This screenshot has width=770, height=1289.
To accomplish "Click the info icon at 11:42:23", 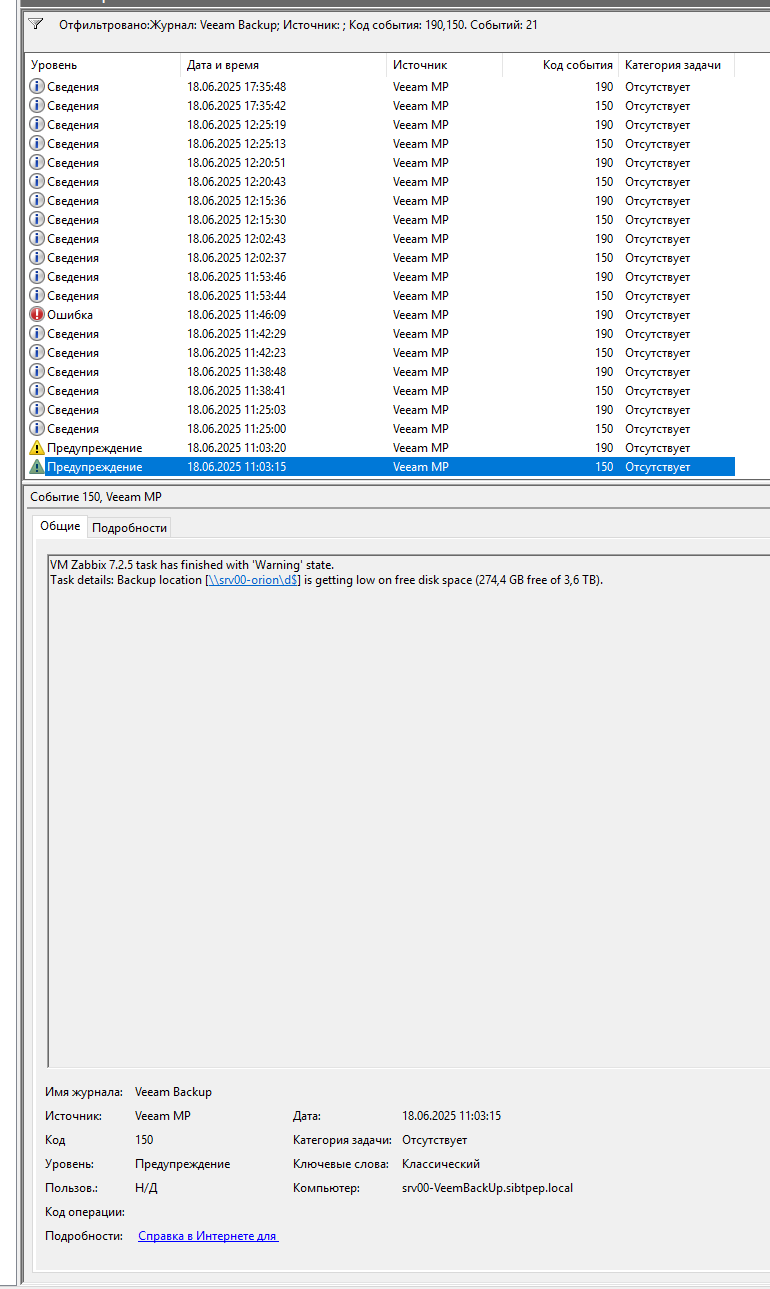I will click(x=37, y=353).
